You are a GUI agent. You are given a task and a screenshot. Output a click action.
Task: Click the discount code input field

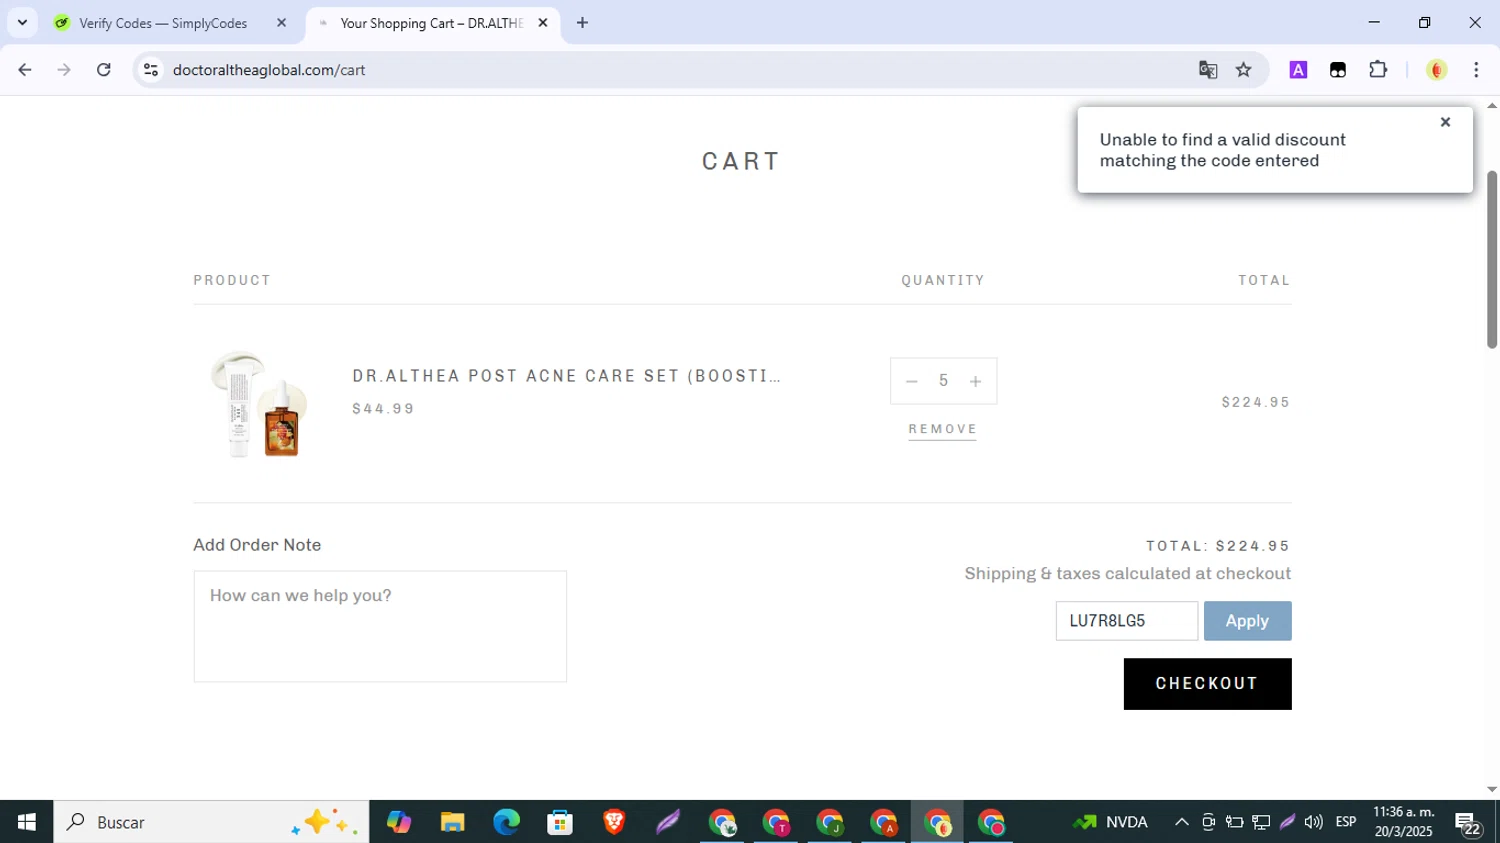point(1126,621)
